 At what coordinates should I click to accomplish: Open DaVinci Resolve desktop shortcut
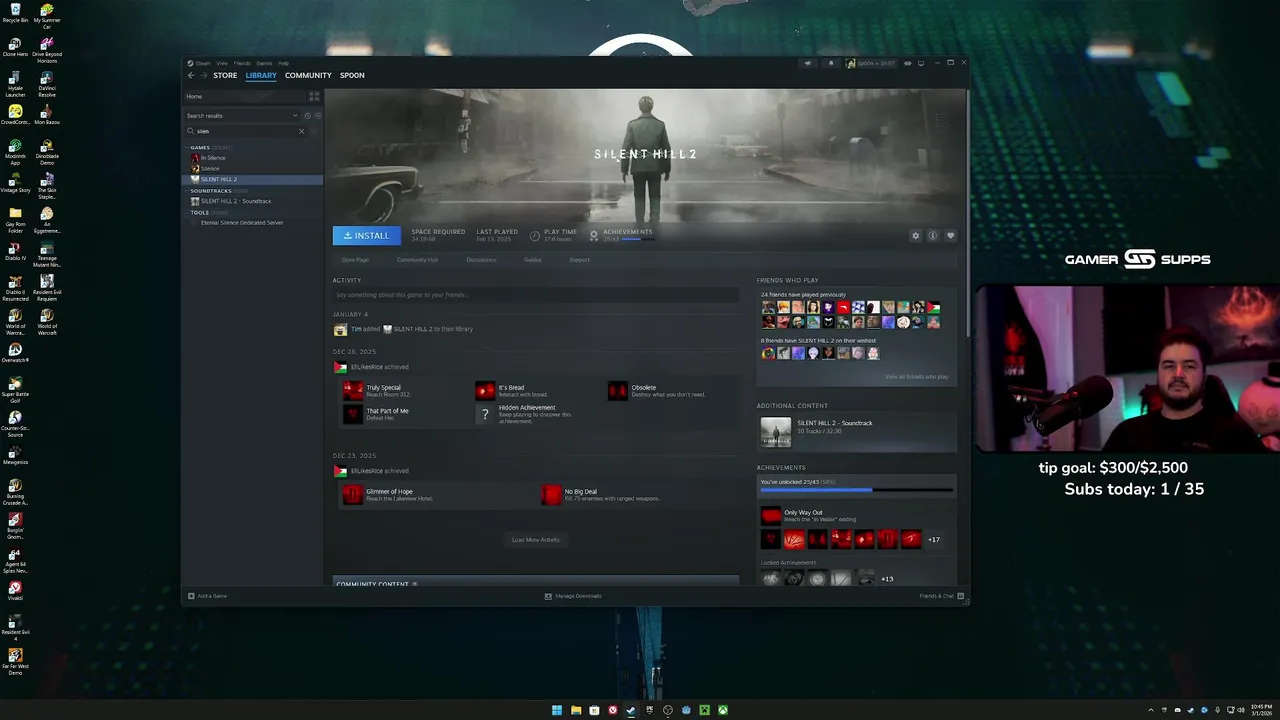coord(47,83)
